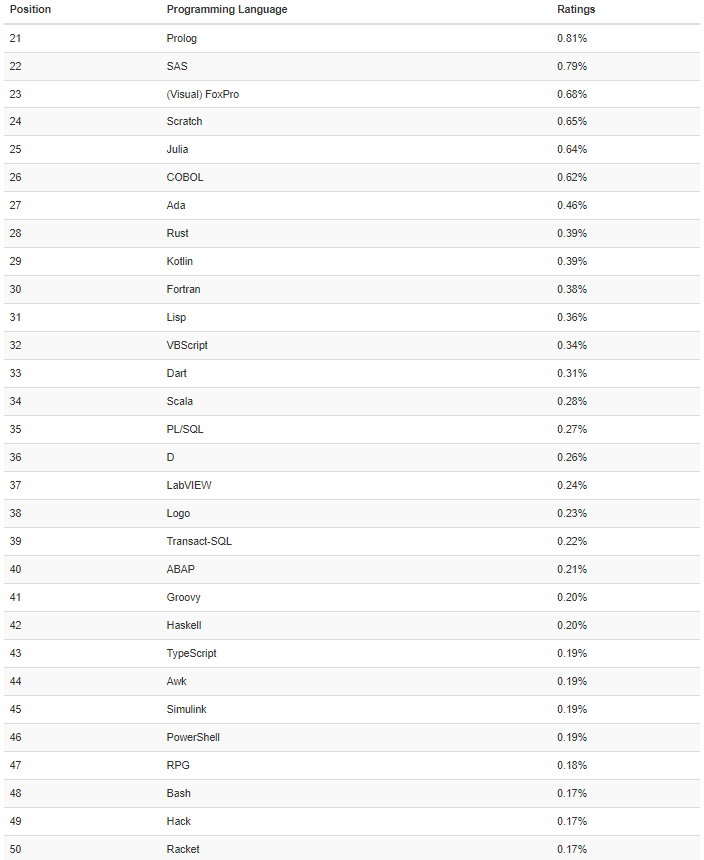Click the TypeScript language cell
The height and width of the screenshot is (860, 704).
[191, 653]
